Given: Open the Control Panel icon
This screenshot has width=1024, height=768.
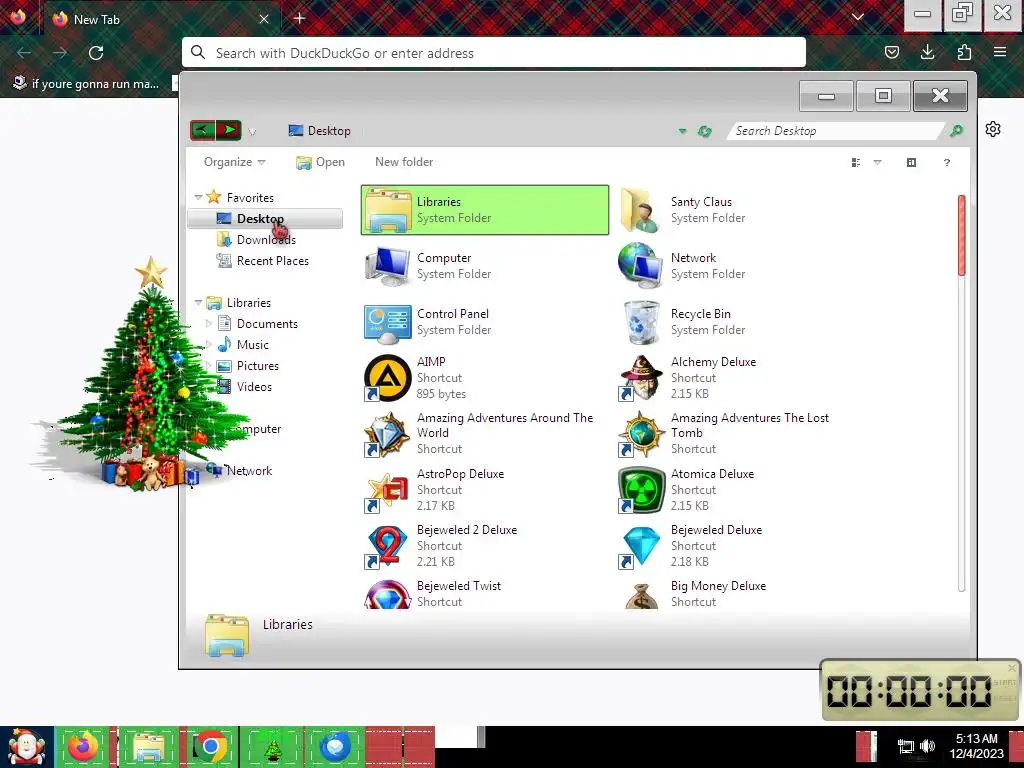Looking at the screenshot, I should [x=388, y=323].
